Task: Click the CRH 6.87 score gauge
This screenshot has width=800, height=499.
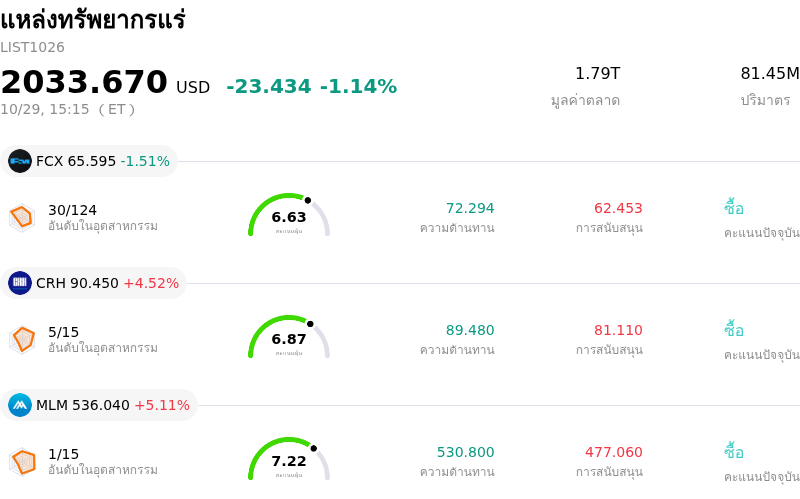Action: [289, 337]
